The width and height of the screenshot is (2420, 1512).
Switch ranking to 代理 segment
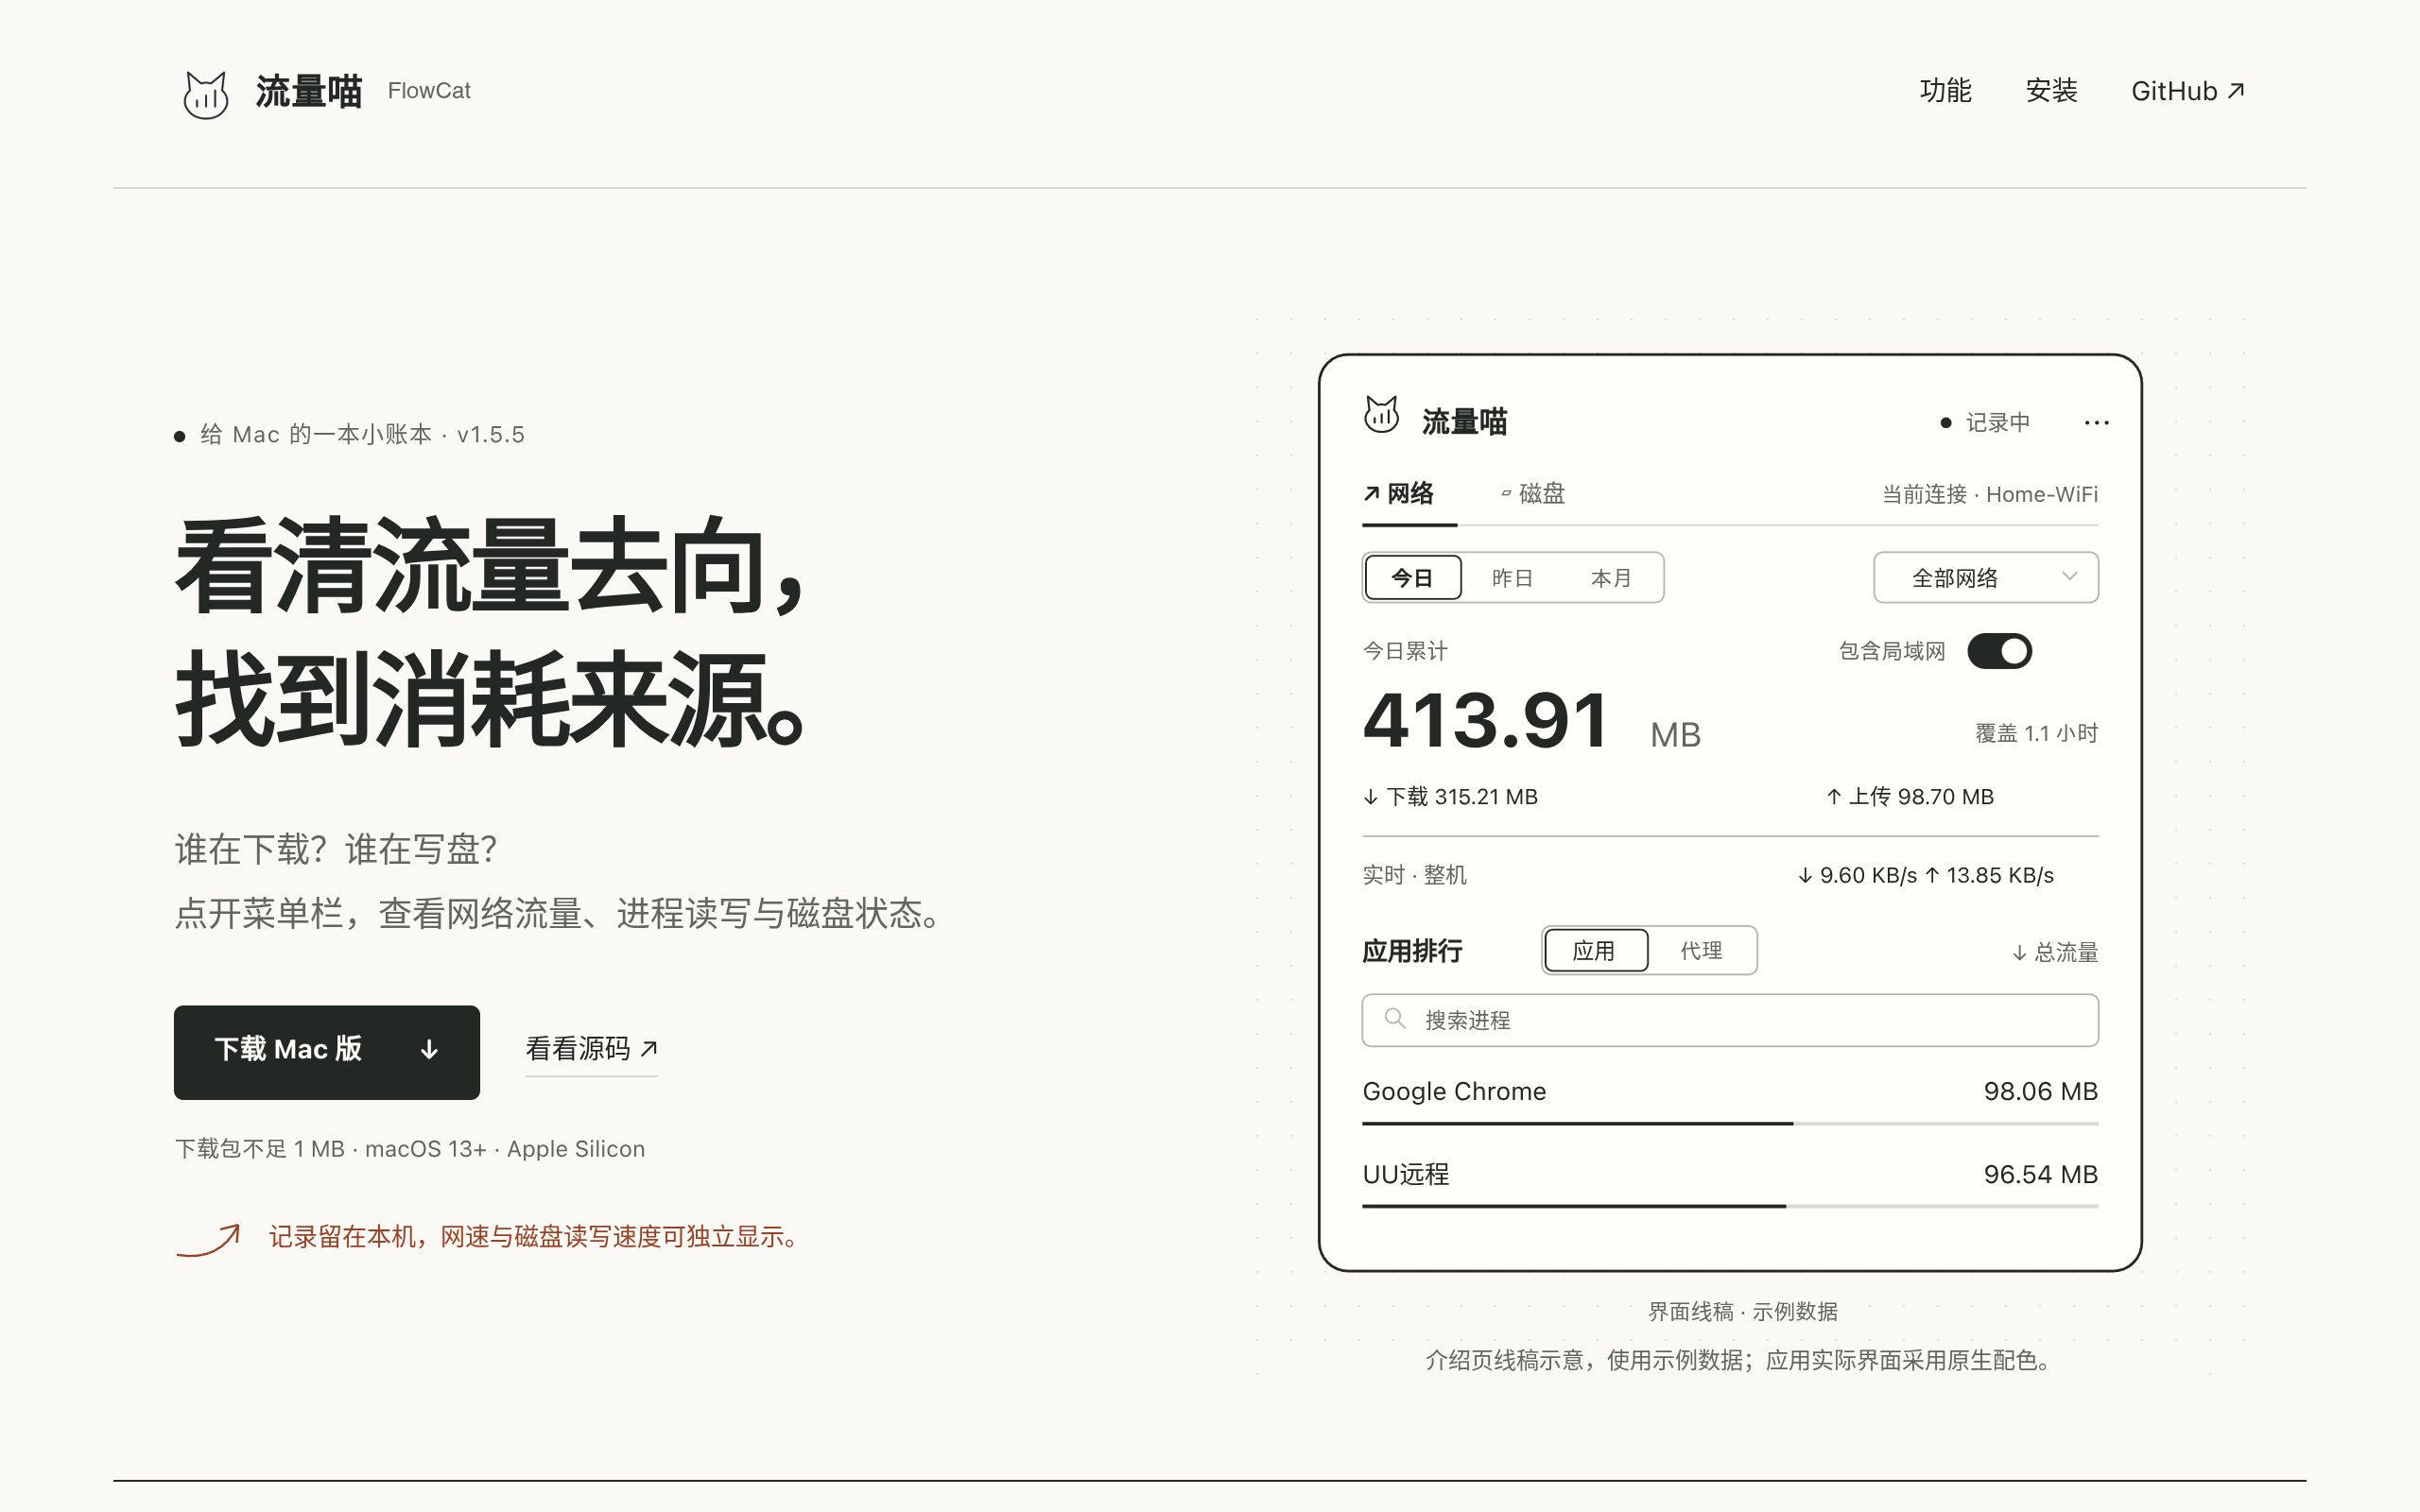pos(1701,950)
